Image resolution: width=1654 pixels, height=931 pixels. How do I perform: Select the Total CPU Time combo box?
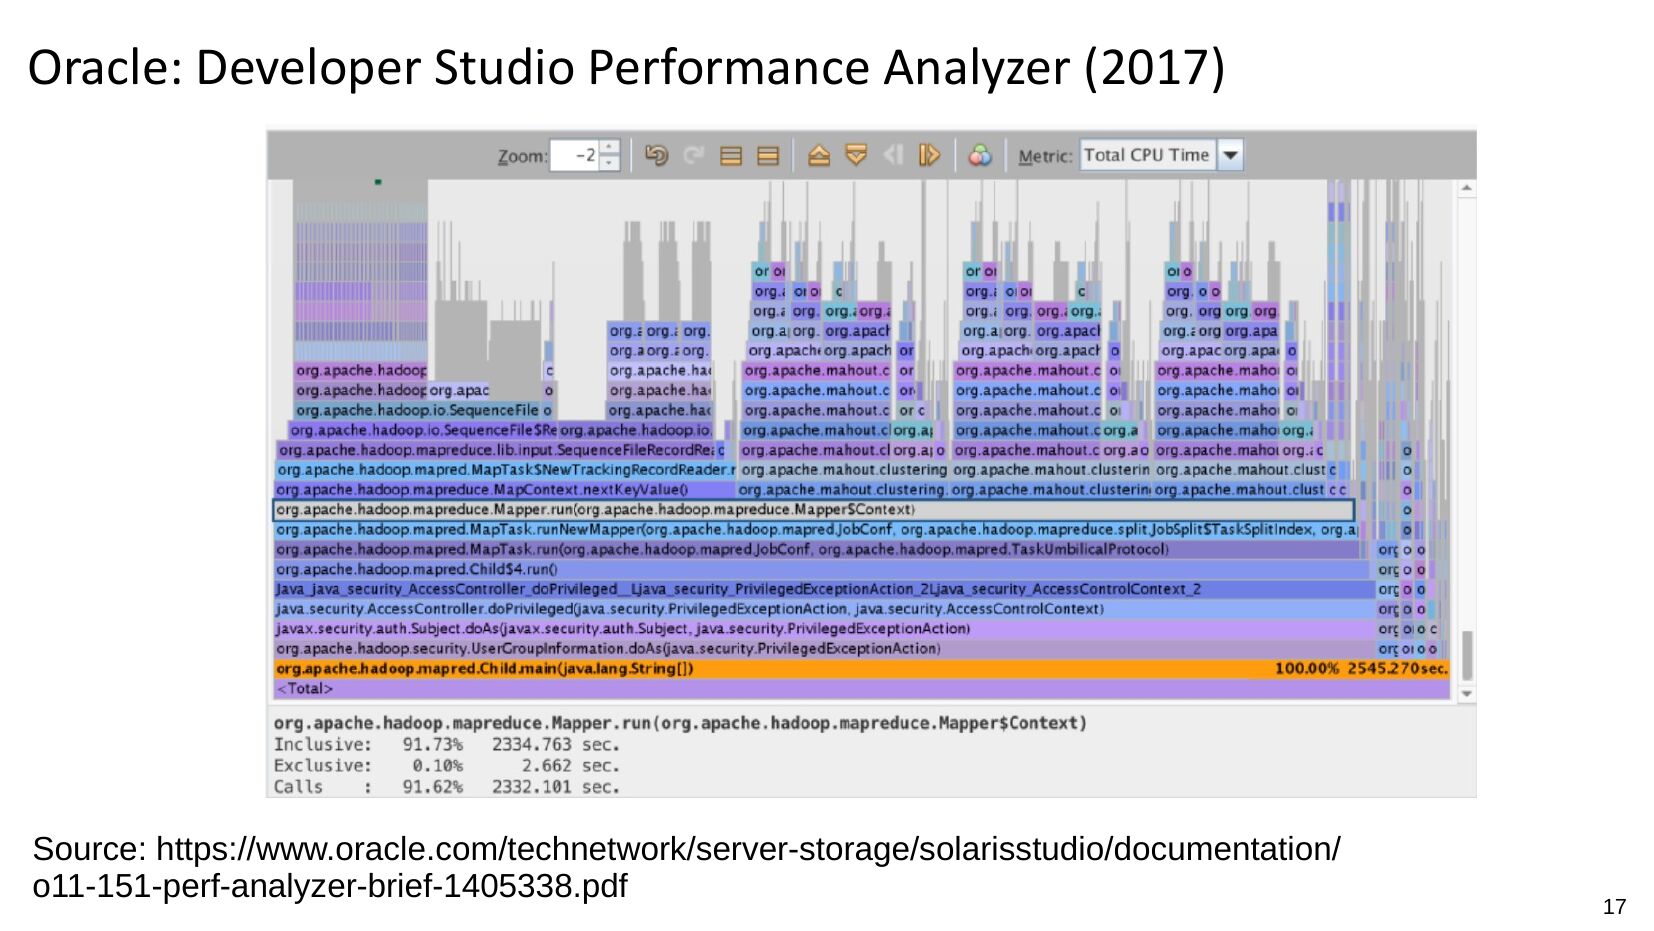pos(1147,156)
